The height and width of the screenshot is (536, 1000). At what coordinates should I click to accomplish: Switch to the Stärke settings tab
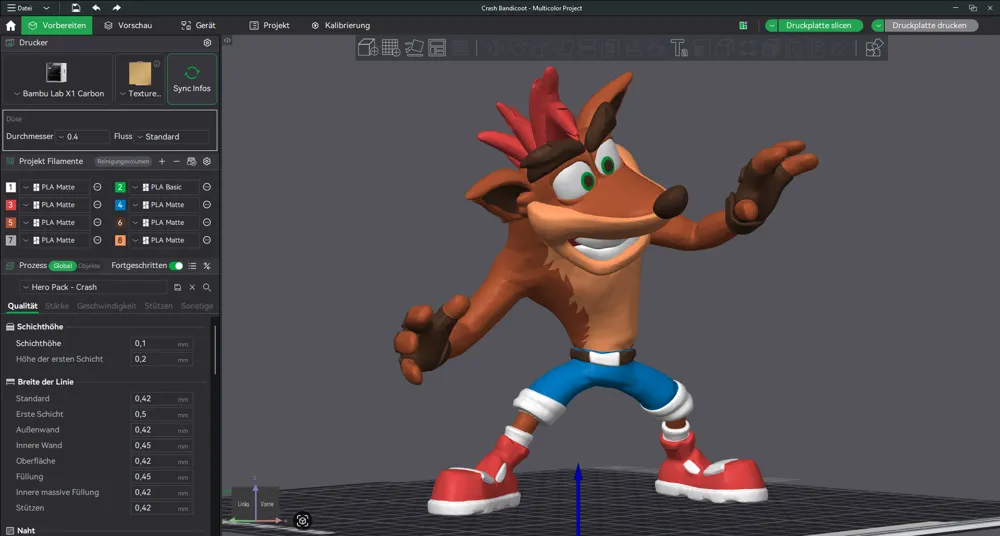click(x=57, y=306)
